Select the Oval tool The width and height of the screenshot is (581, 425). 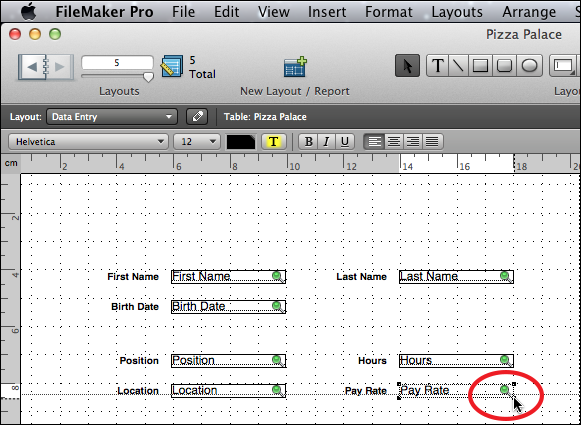[529, 66]
